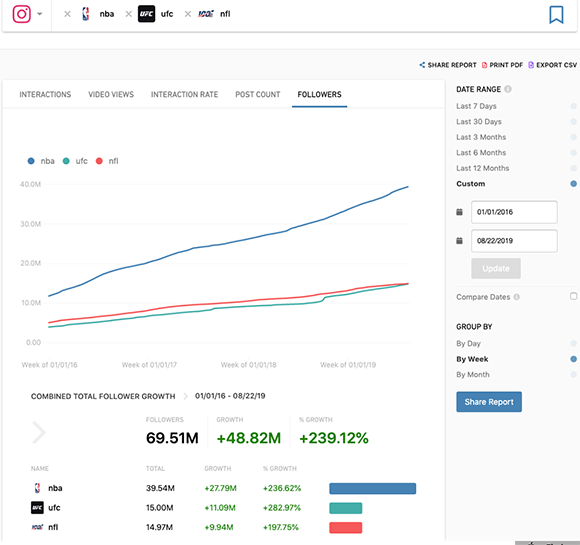The height and width of the screenshot is (545, 580).
Task: Focus the start date field 01/01/2016
Action: (x=514, y=212)
